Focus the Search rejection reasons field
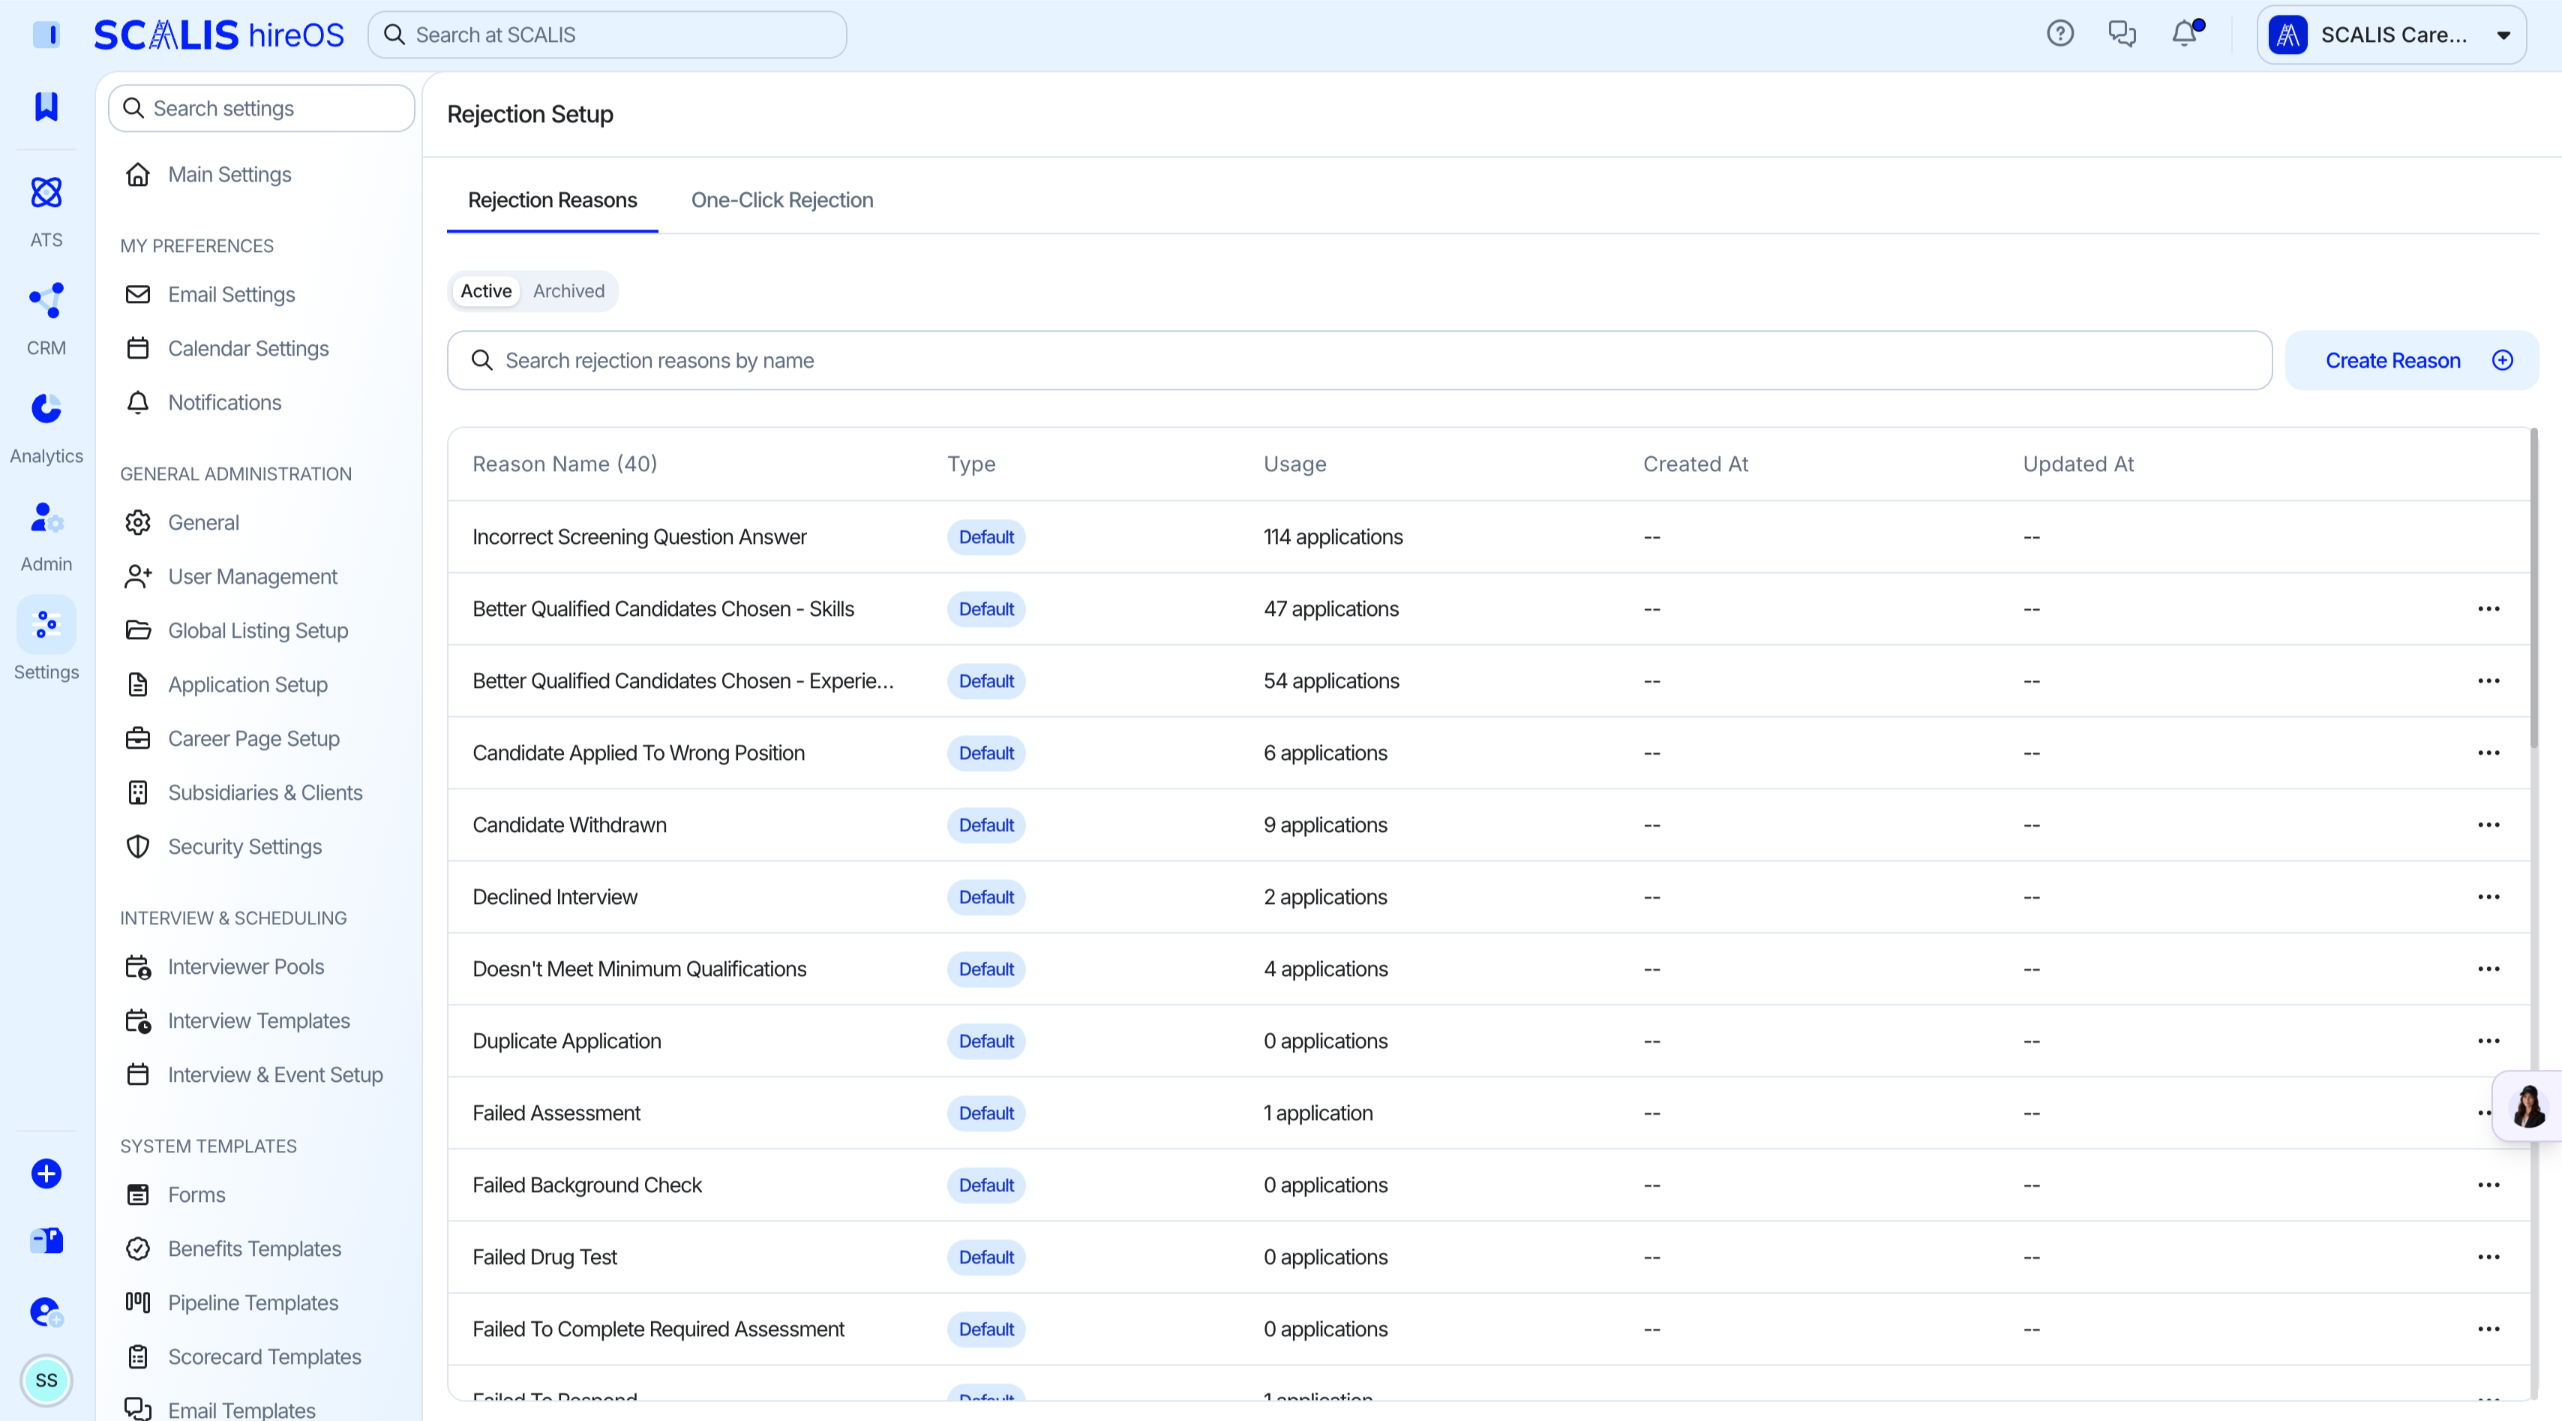 [x=1359, y=360]
